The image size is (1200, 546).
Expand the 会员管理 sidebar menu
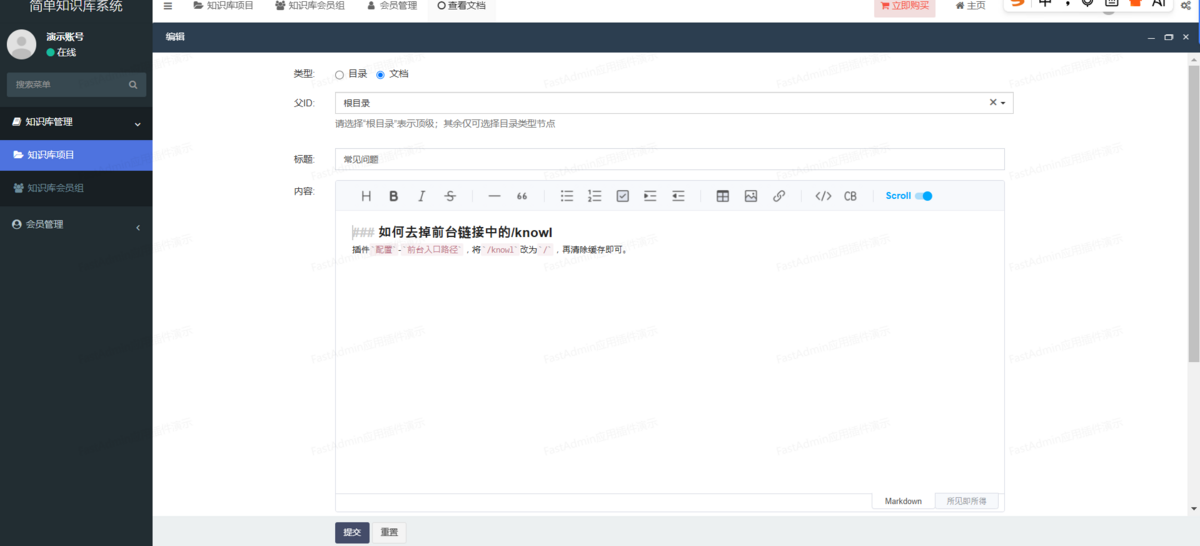pos(76,224)
